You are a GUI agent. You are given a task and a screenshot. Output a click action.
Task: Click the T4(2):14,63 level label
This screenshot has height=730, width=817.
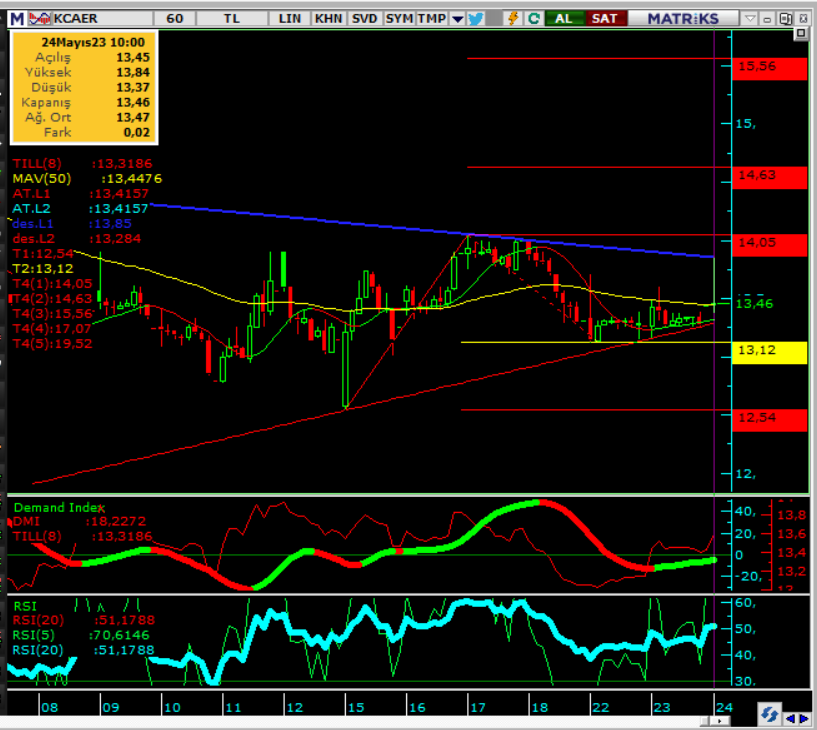52,299
